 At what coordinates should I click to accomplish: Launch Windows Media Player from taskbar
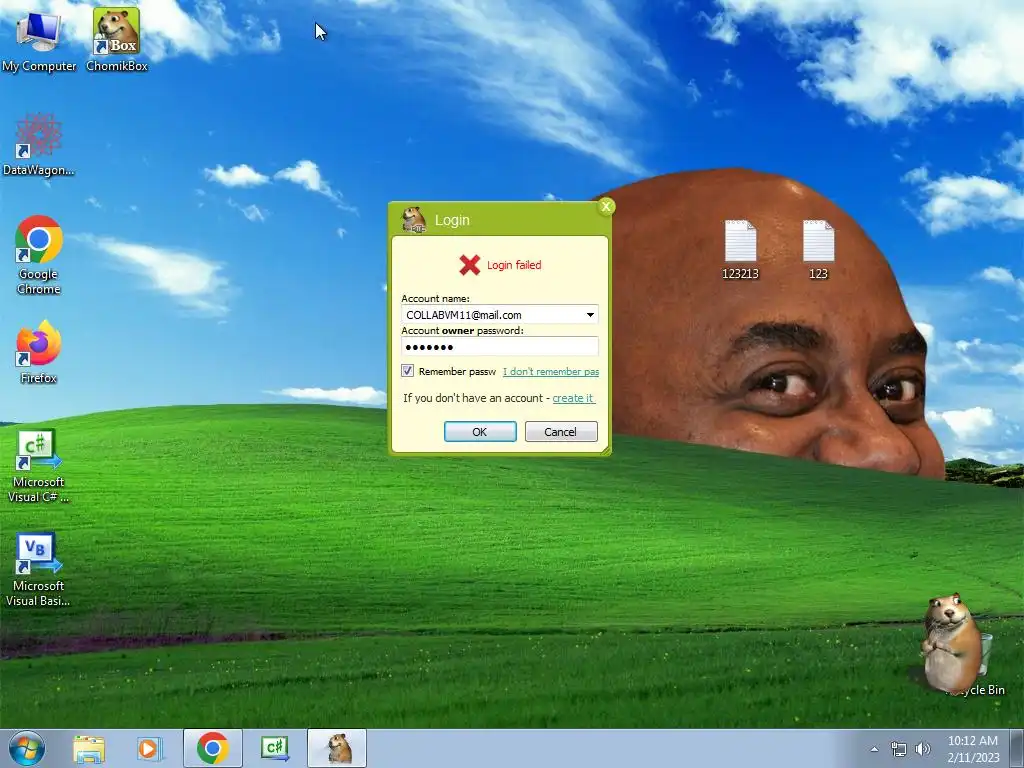[x=150, y=748]
